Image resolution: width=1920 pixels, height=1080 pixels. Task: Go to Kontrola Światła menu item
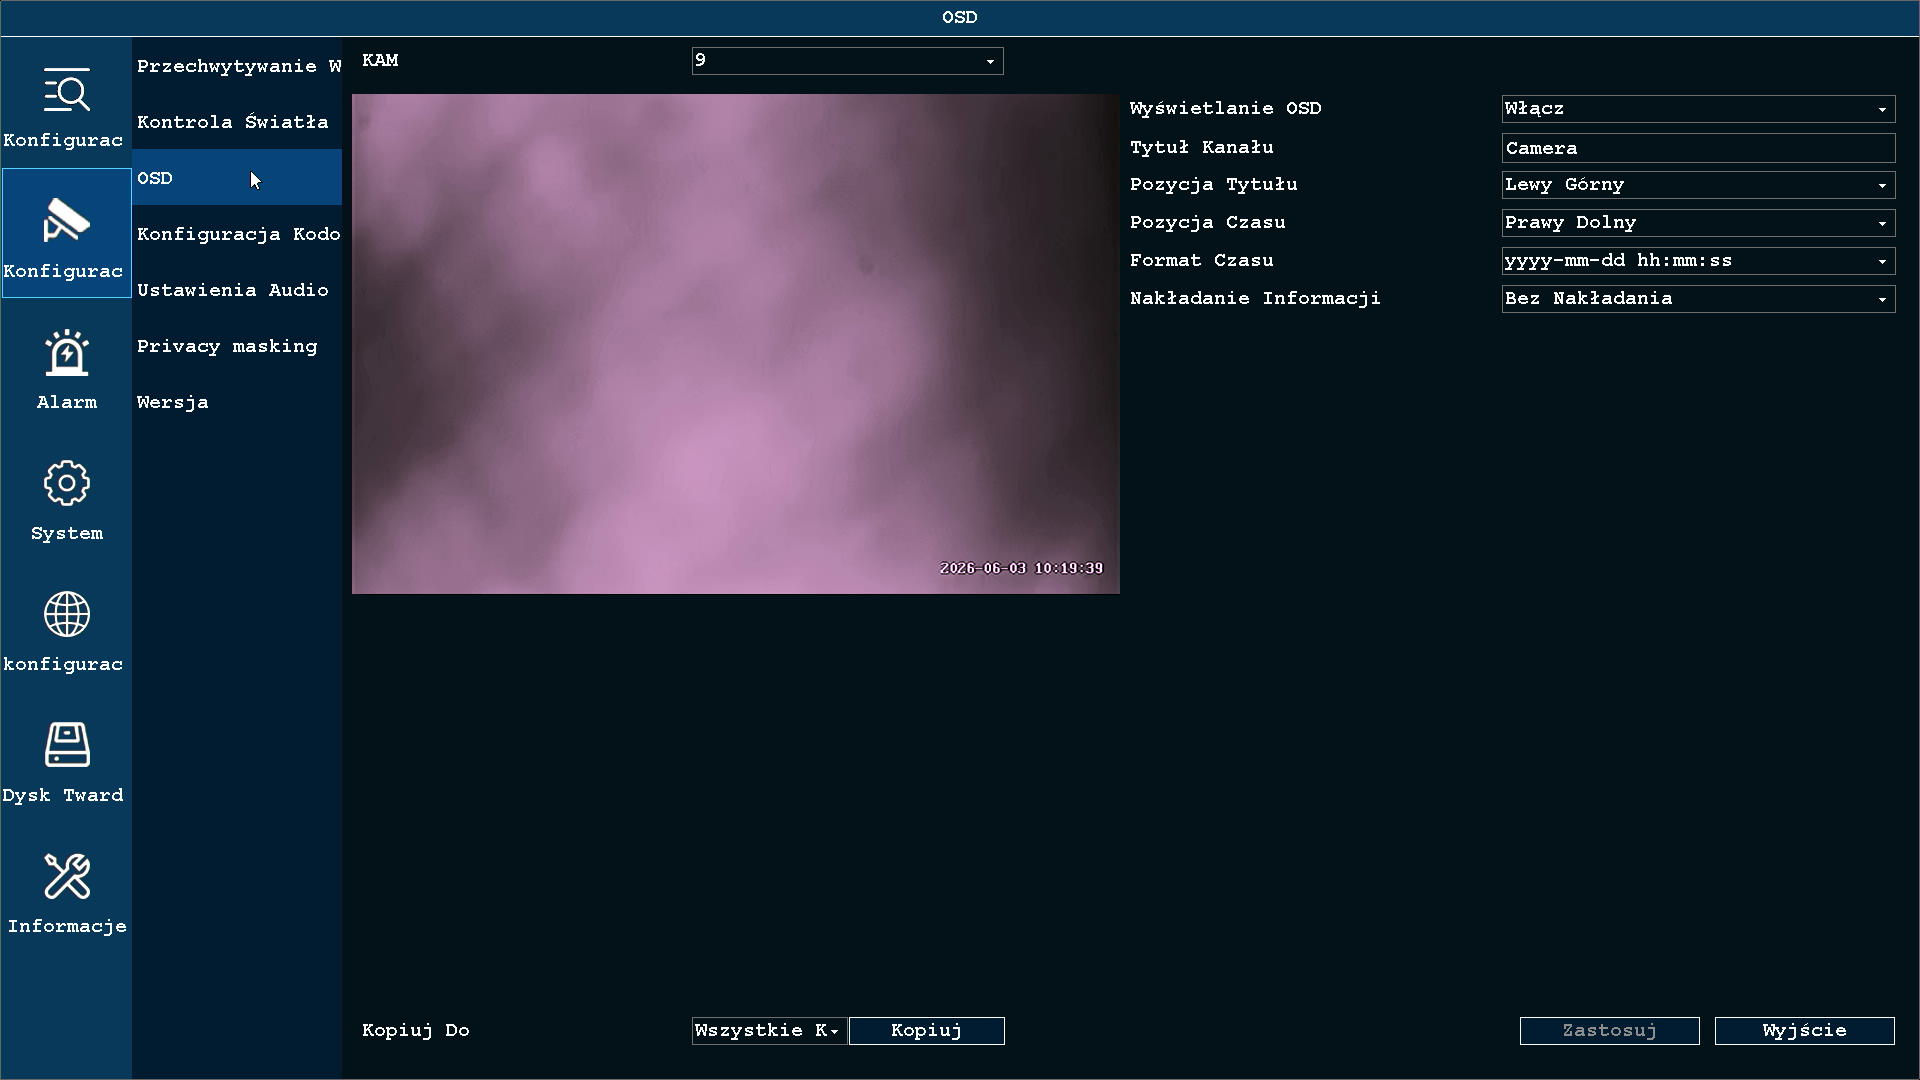pyautogui.click(x=237, y=122)
